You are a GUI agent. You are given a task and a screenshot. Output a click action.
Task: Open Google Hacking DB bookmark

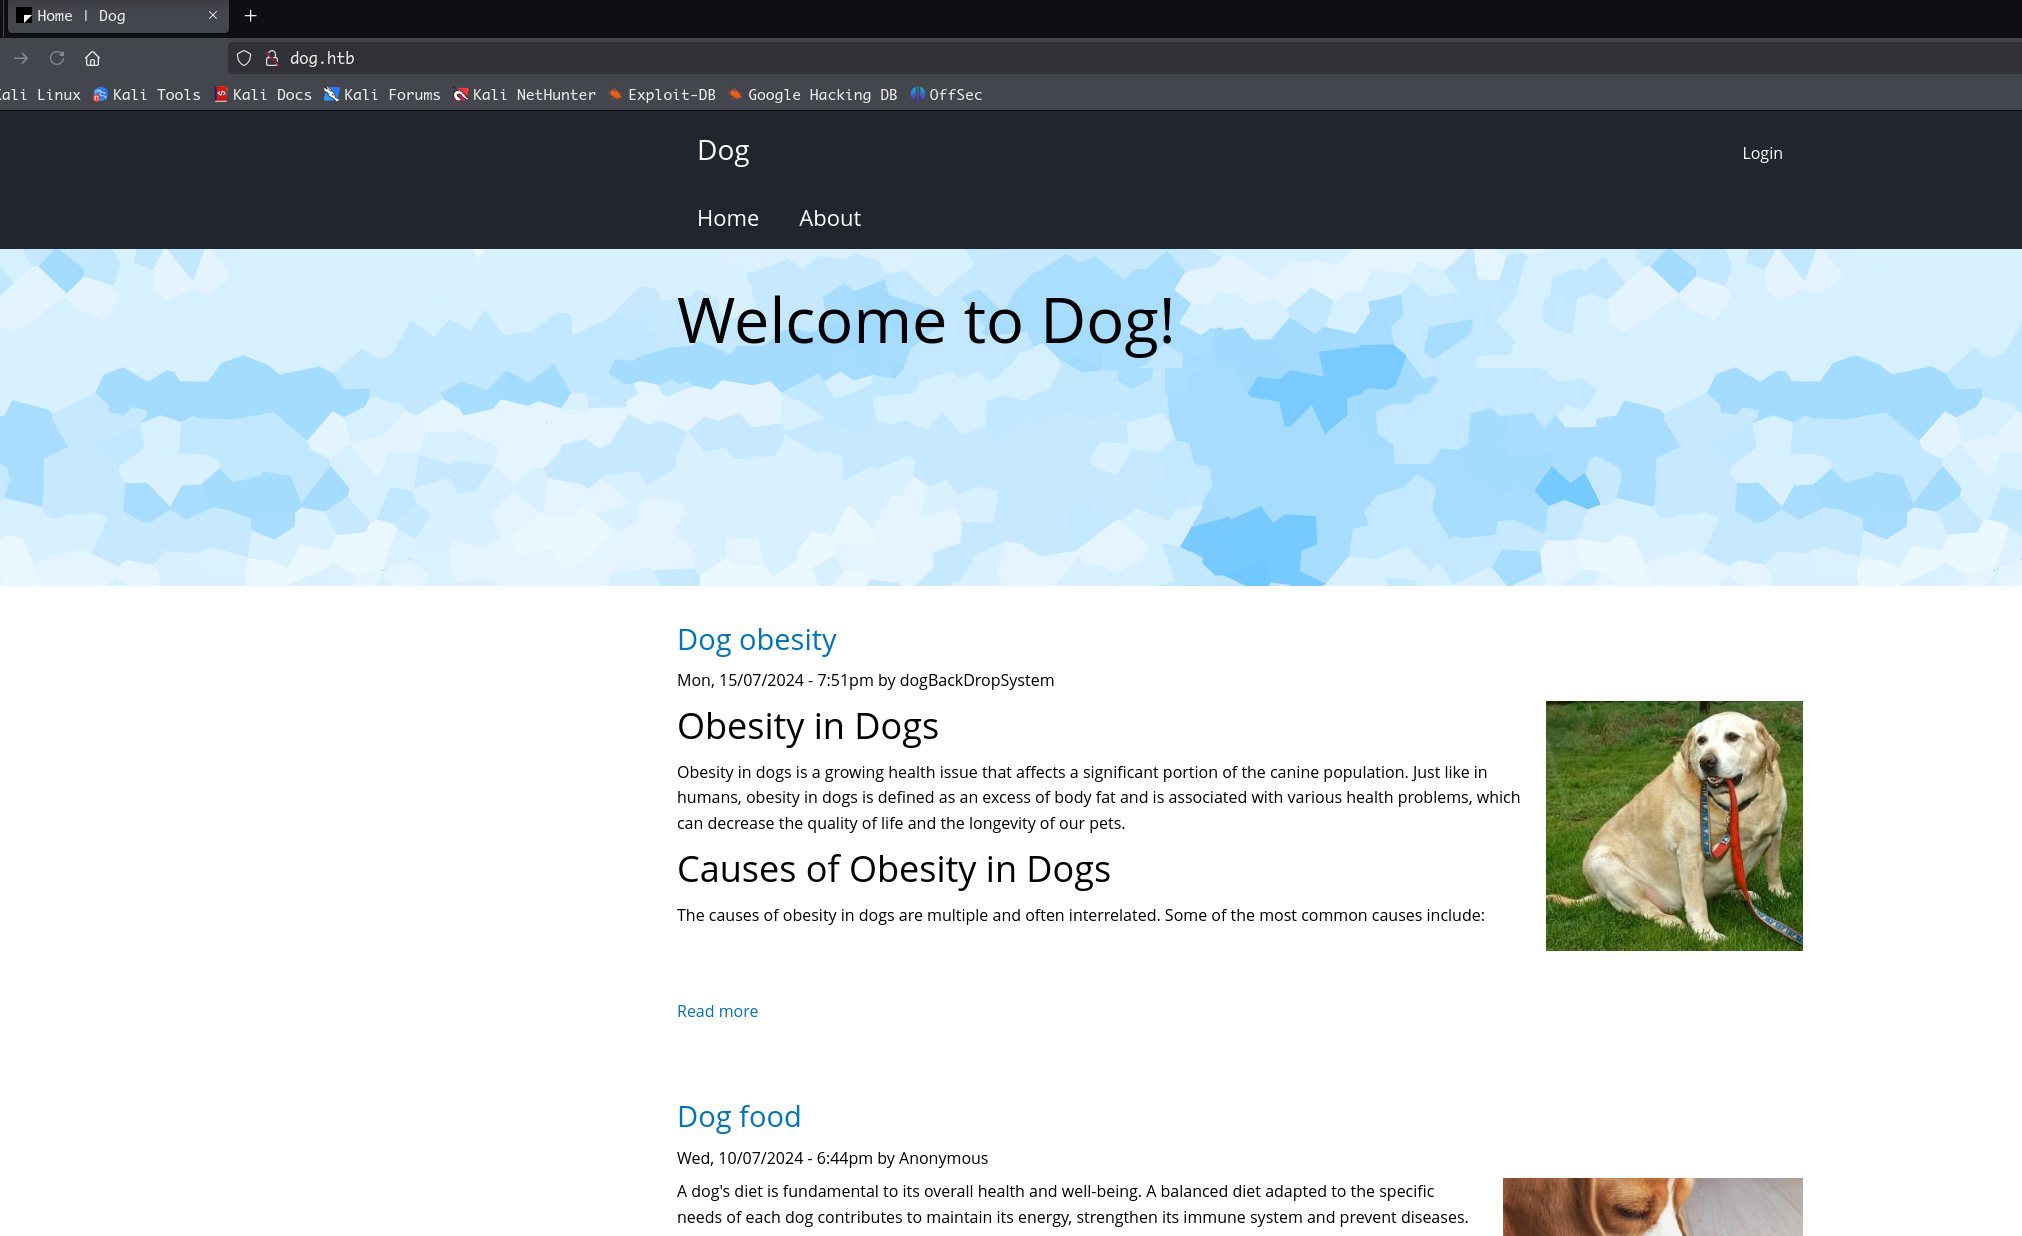(x=812, y=95)
